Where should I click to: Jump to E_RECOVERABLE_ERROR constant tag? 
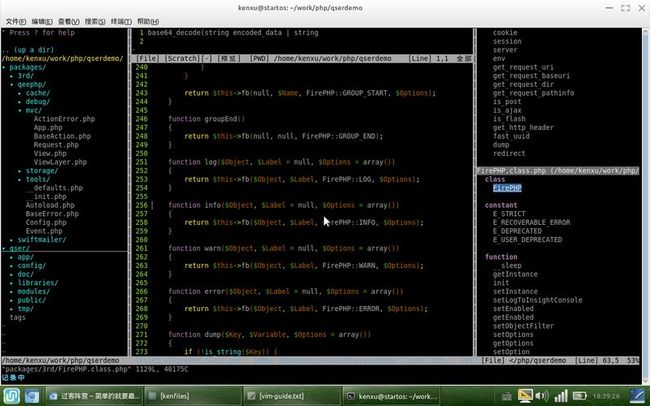[531, 223]
